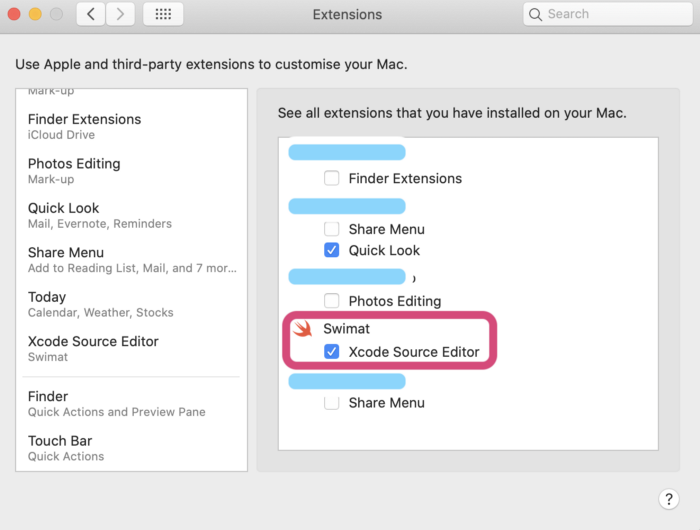Select Xcode Source Editor in sidebar
This screenshot has height=530, width=700.
point(93,348)
